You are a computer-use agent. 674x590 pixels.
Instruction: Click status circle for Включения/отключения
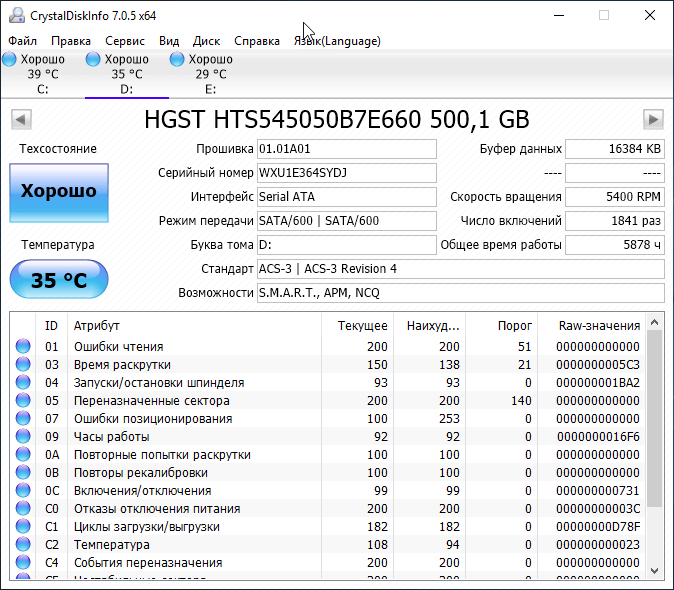(x=23, y=491)
